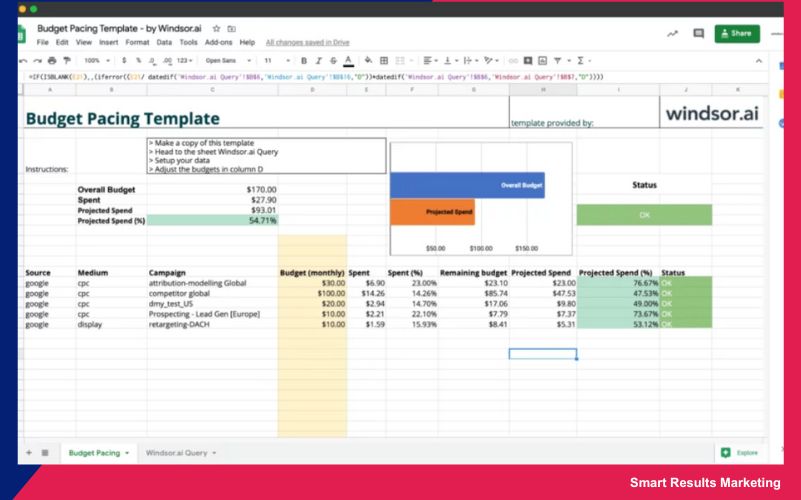Screen dimensions: 801x500
Task: Activate the paint format tool
Action: 66,61
